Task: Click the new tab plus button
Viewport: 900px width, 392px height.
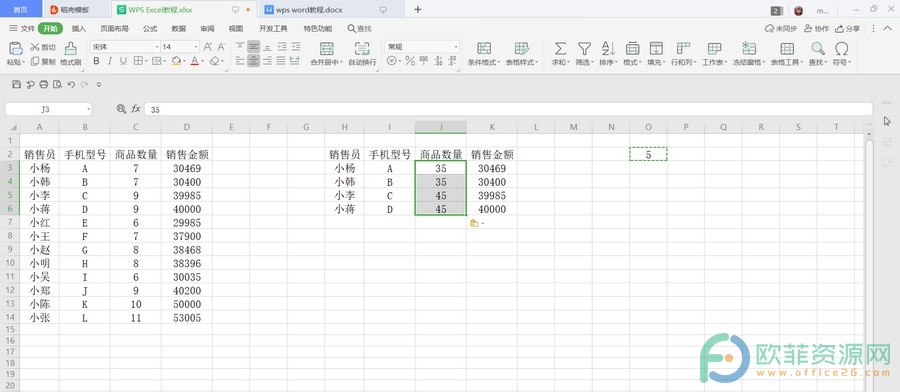Action: (x=418, y=9)
